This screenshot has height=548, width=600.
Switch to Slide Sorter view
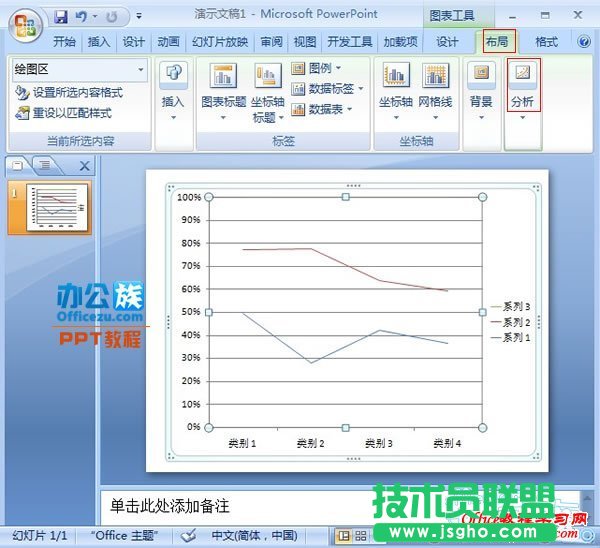click(x=360, y=536)
